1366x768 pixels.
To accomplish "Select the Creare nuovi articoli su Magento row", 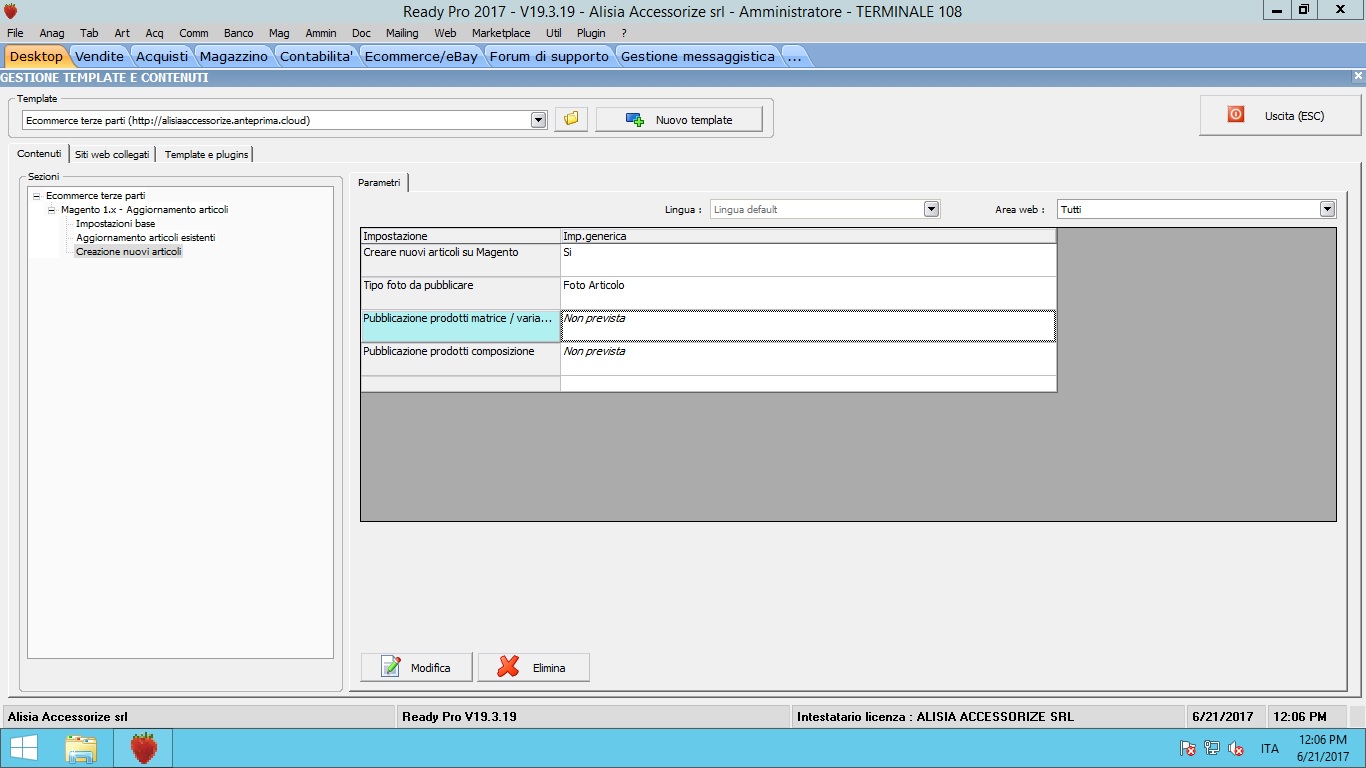I will (x=708, y=260).
